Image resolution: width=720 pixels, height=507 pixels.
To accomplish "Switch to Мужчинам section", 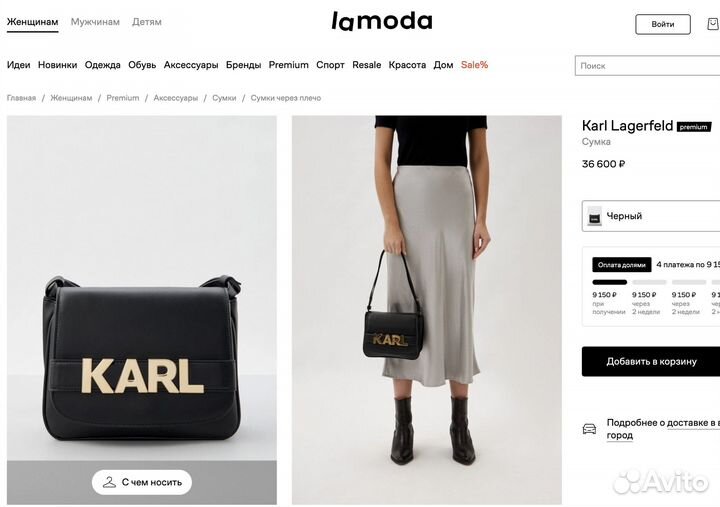I will coord(95,22).
